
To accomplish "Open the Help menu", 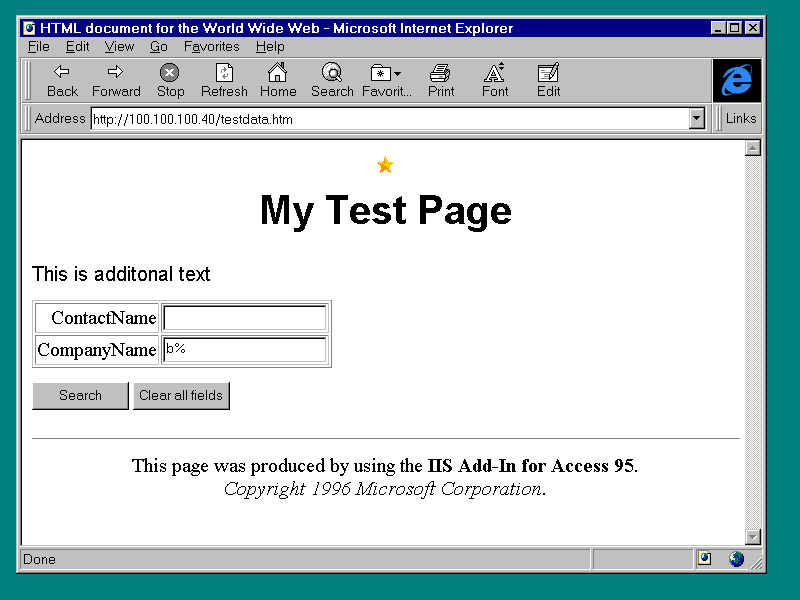I will click(270, 46).
